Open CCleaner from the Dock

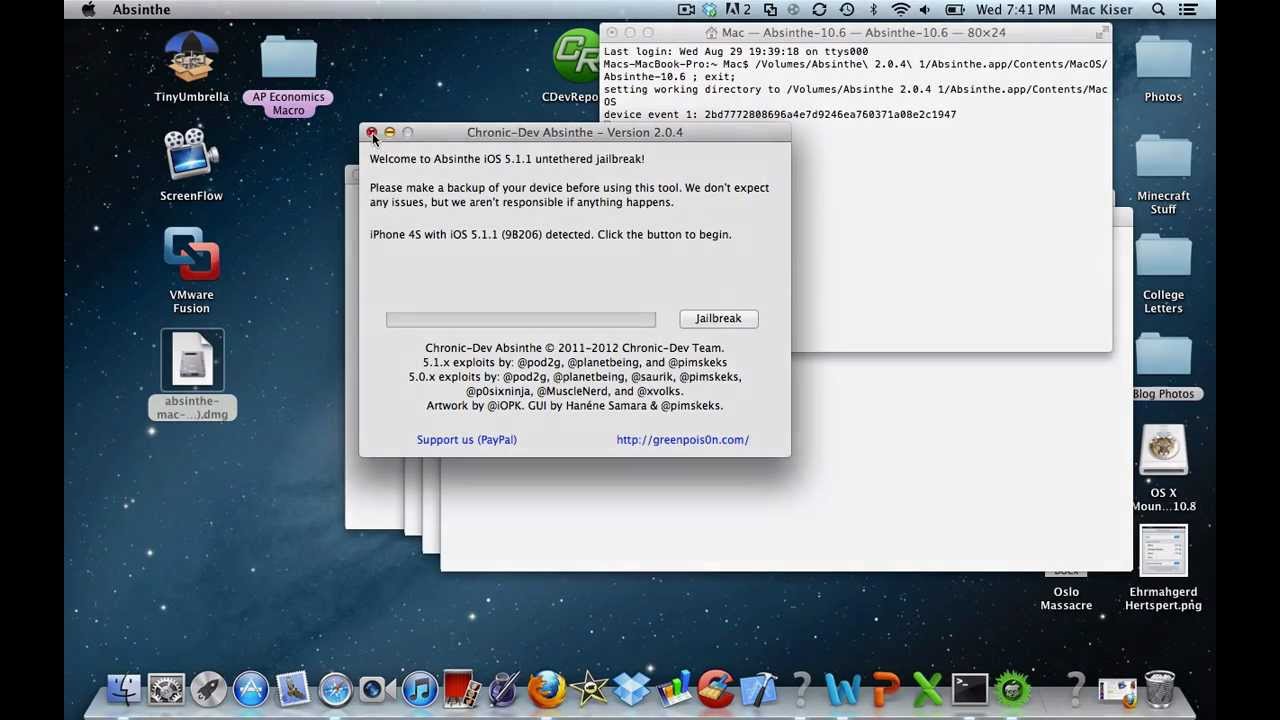(716, 689)
